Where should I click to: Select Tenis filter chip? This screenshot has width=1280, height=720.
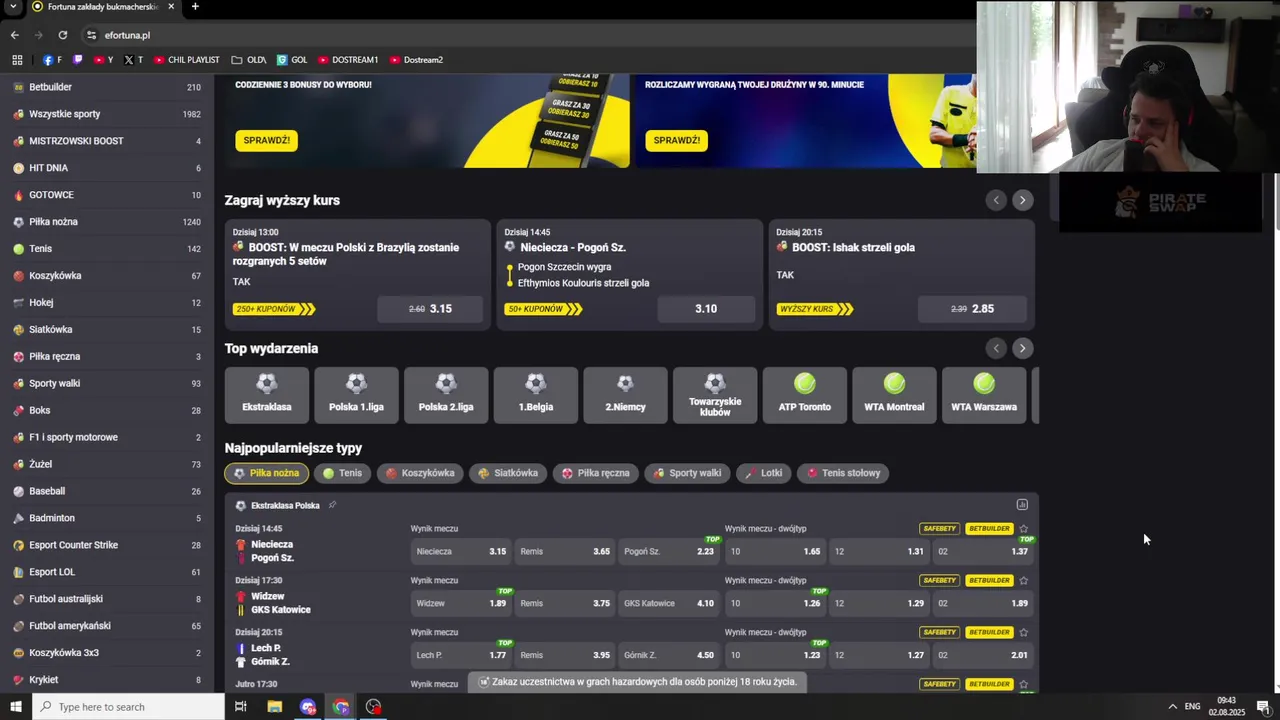tap(342, 473)
